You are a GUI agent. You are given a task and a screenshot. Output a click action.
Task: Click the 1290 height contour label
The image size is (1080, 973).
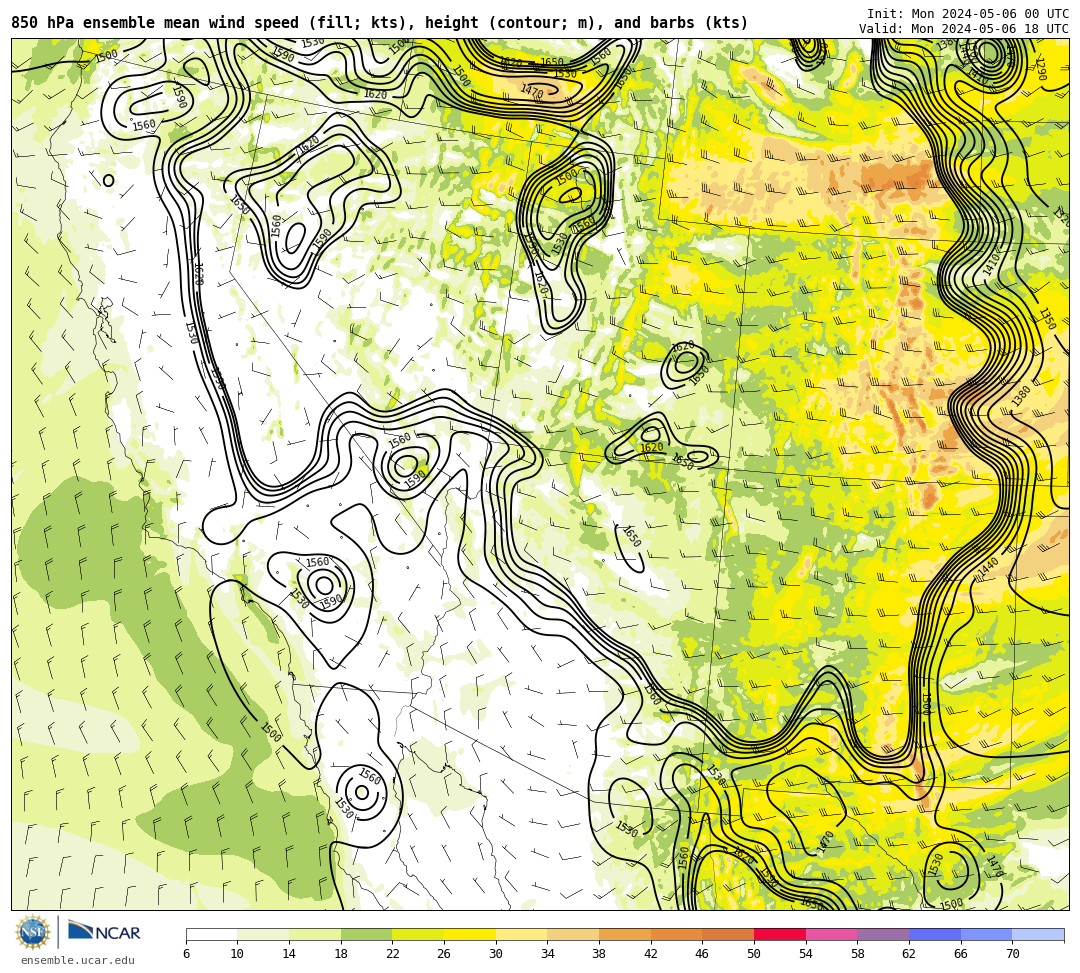(1041, 68)
